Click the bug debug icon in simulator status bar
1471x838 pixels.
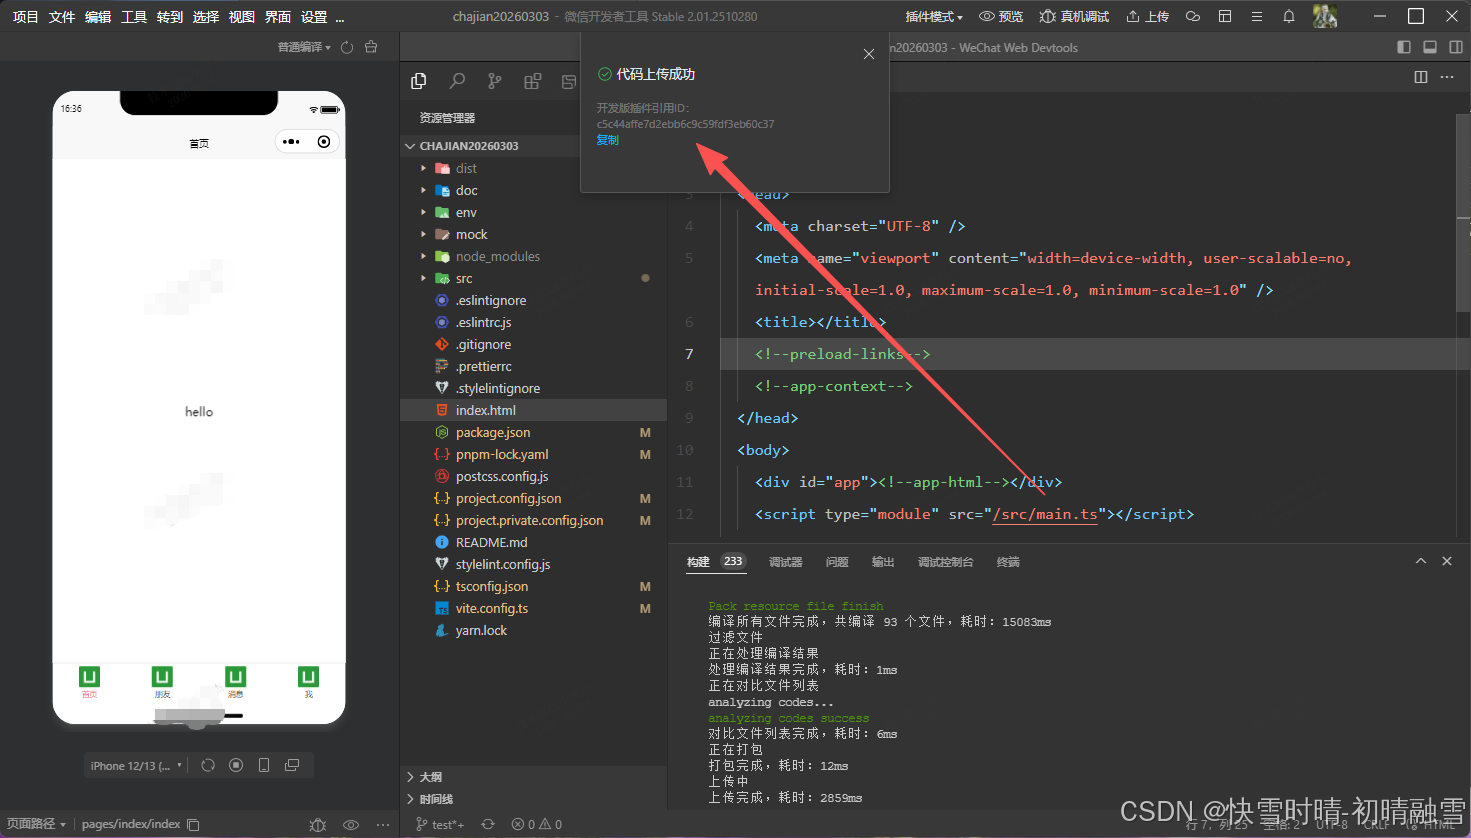pyautogui.click(x=318, y=825)
